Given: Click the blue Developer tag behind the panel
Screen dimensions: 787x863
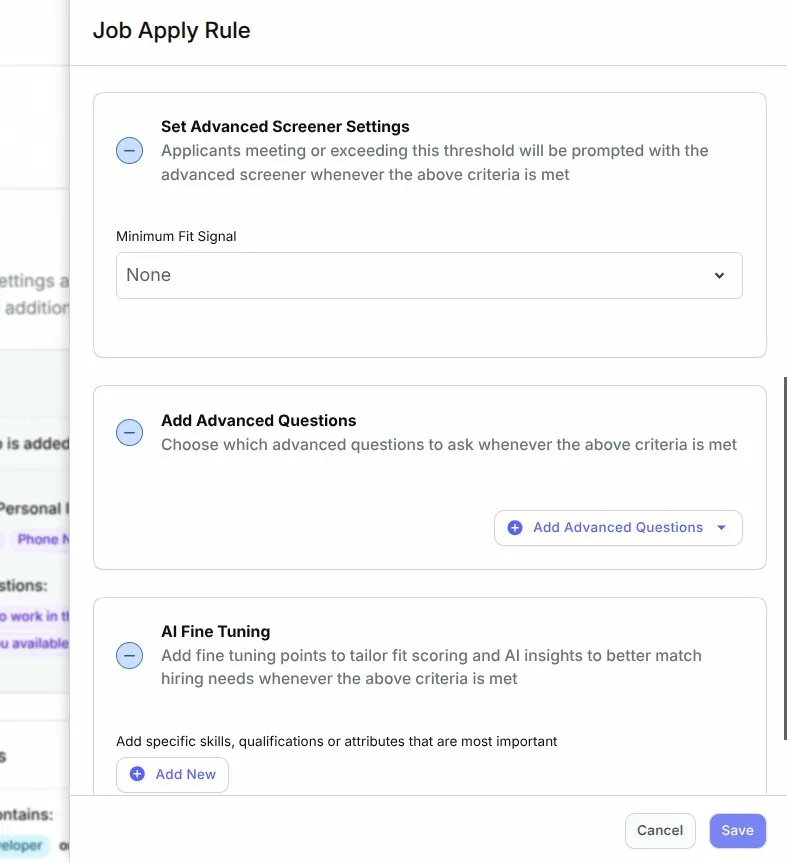Looking at the screenshot, I should (x=25, y=845).
